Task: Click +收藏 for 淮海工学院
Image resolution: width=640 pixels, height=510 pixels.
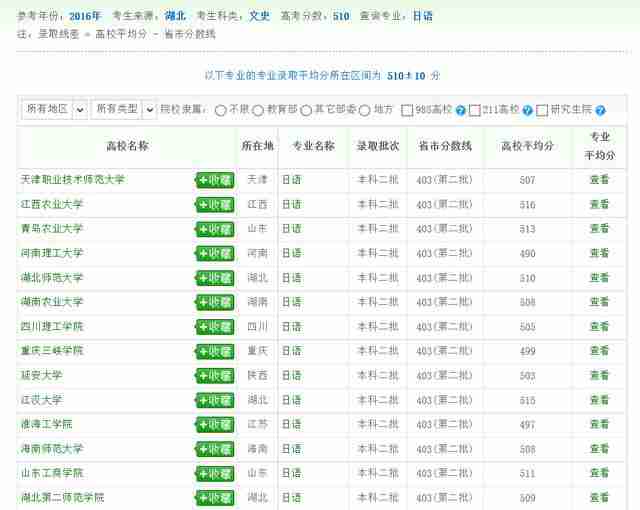Action: click(x=215, y=425)
